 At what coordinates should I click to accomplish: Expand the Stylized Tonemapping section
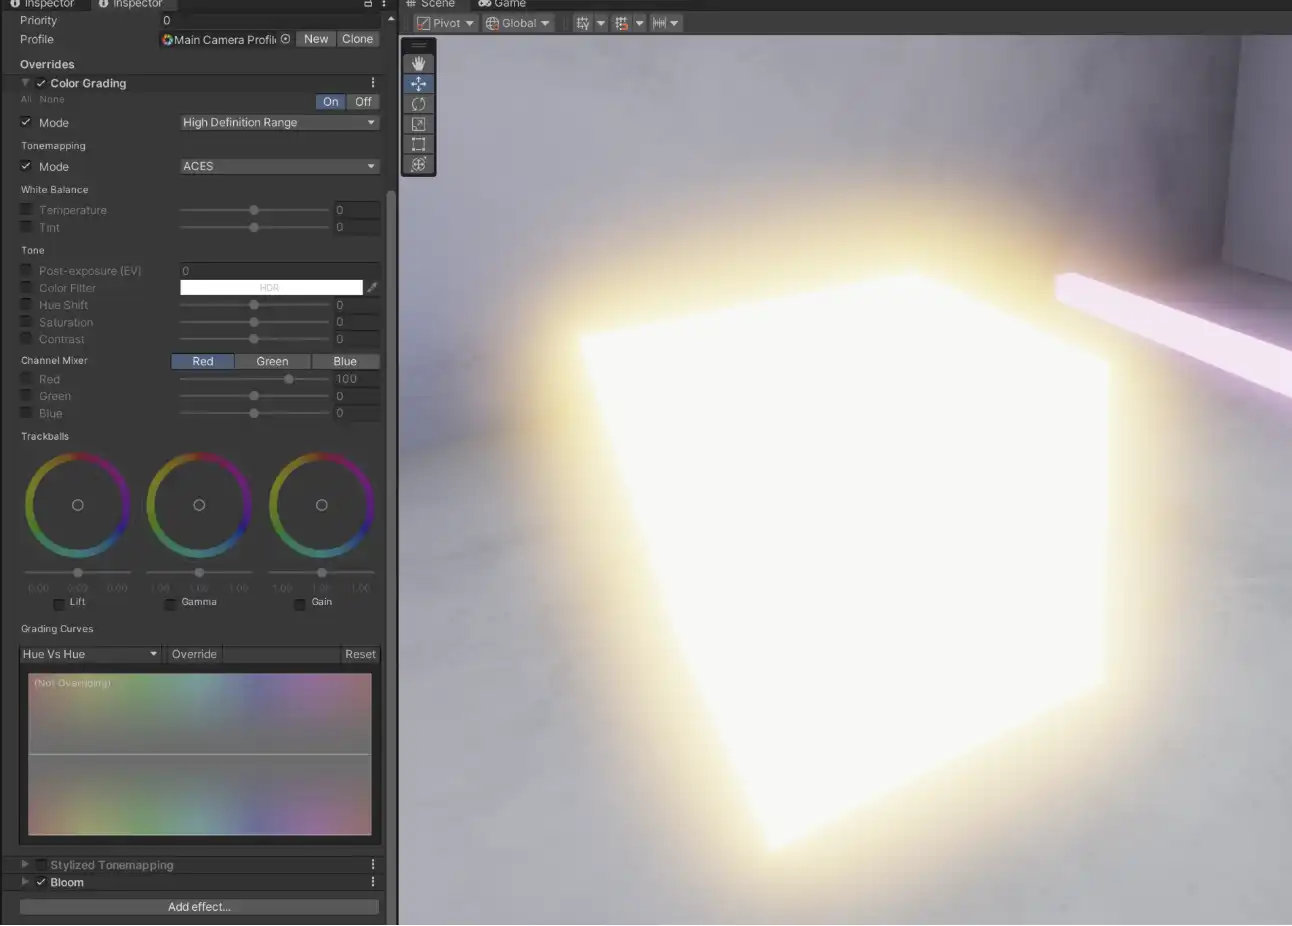25,864
